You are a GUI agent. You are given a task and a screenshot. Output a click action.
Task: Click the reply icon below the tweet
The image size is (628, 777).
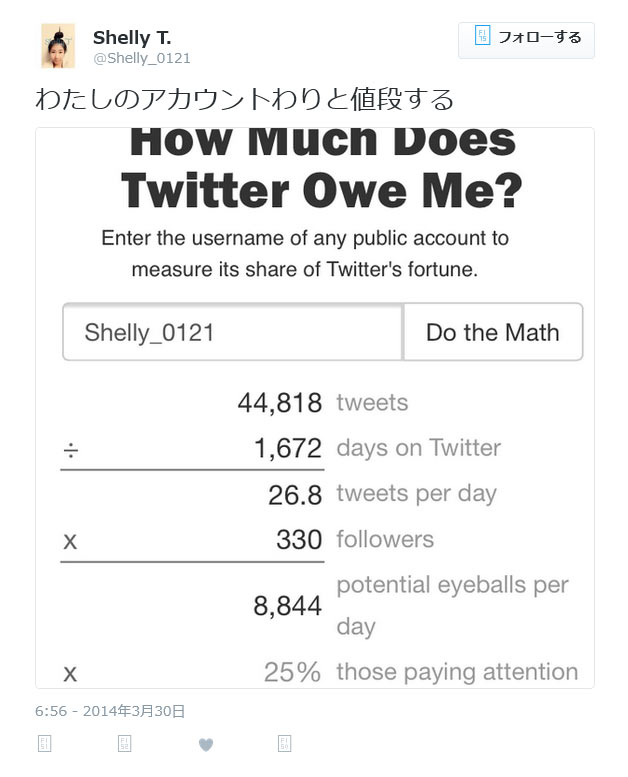(x=45, y=743)
